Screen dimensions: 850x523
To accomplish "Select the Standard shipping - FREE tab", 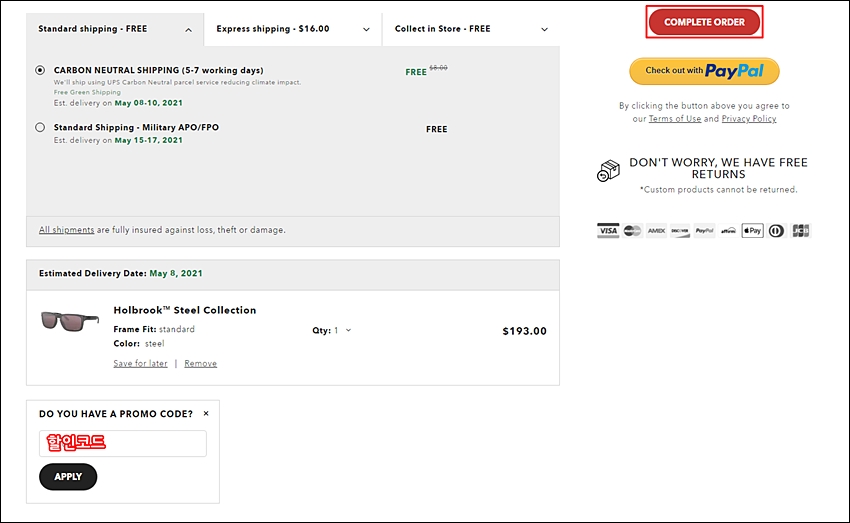I will [115, 29].
